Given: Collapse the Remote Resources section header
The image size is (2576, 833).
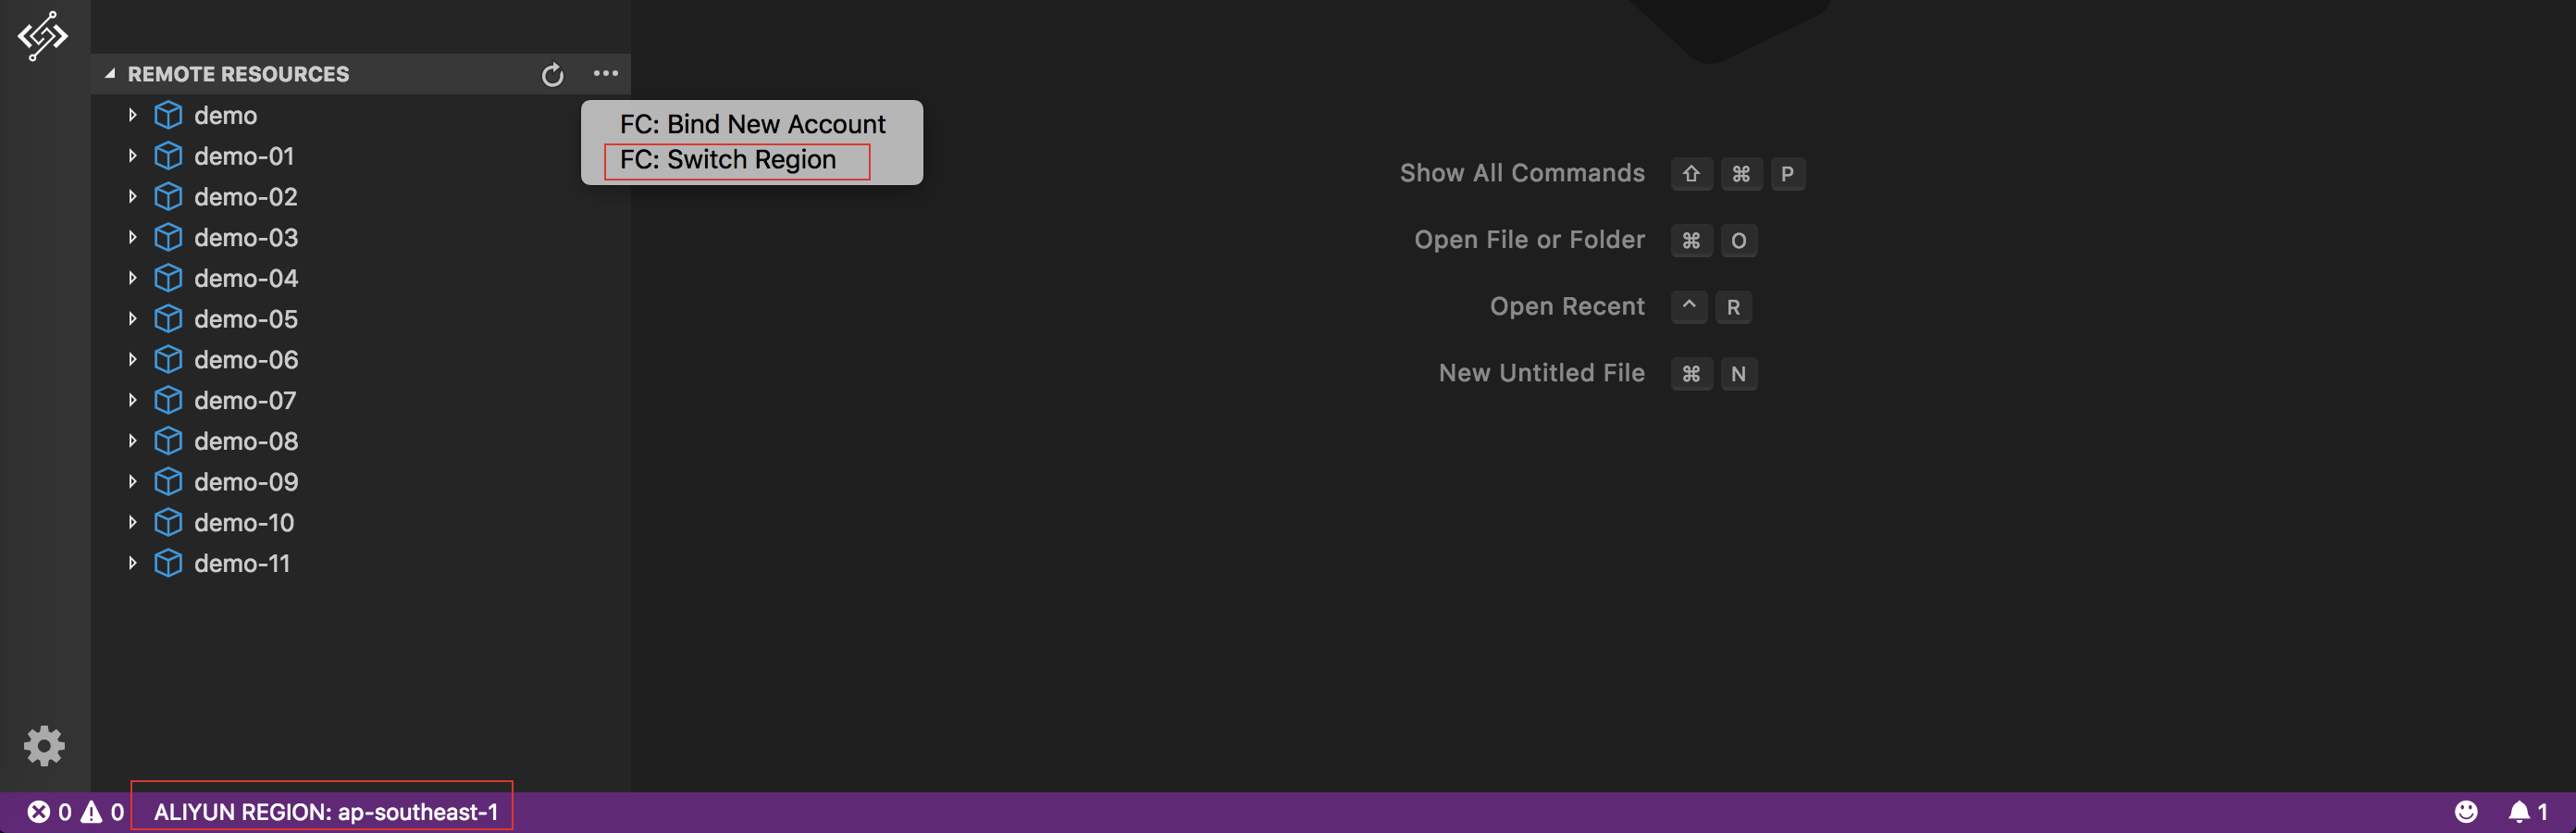Looking at the screenshot, I should pyautogui.click(x=112, y=73).
